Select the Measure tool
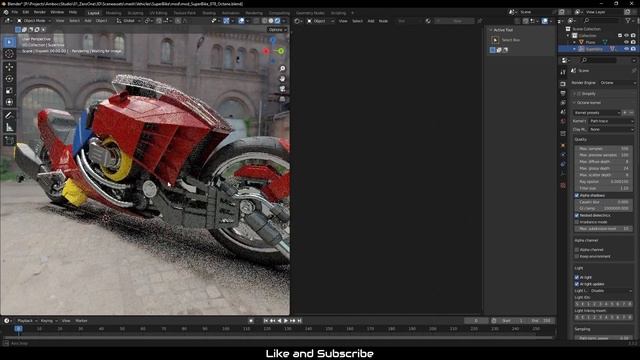 (9, 128)
